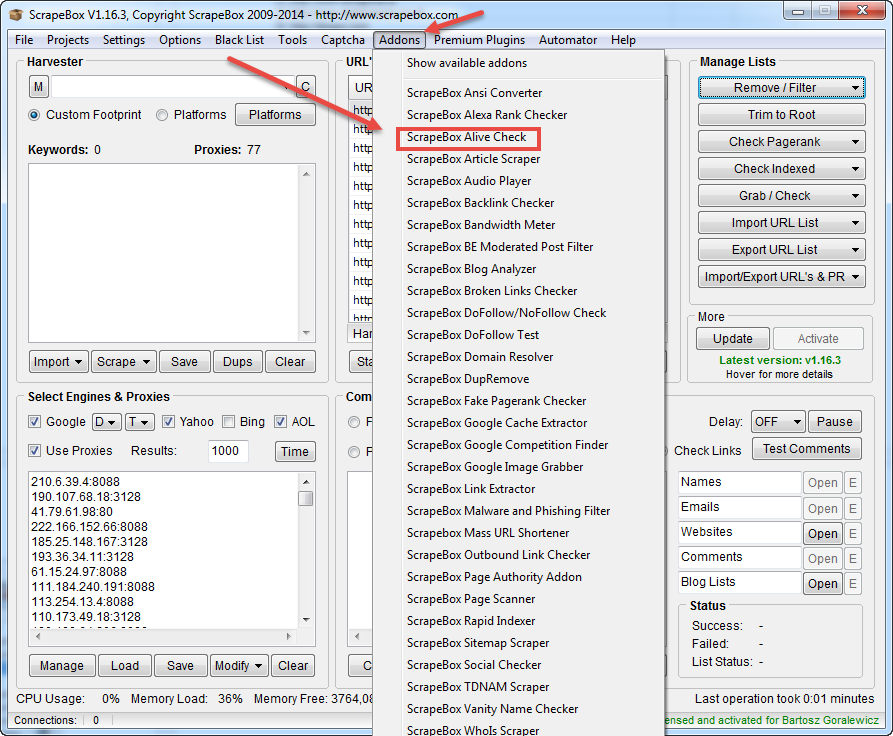Click Latest version: v1.16.3 text
This screenshot has width=893, height=736.
pyautogui.click(x=780, y=360)
